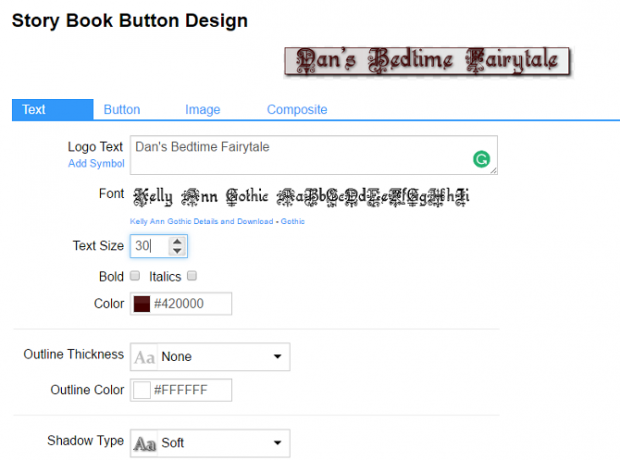Decrease Text Size with the down arrow
The width and height of the screenshot is (620, 460).
point(177,251)
